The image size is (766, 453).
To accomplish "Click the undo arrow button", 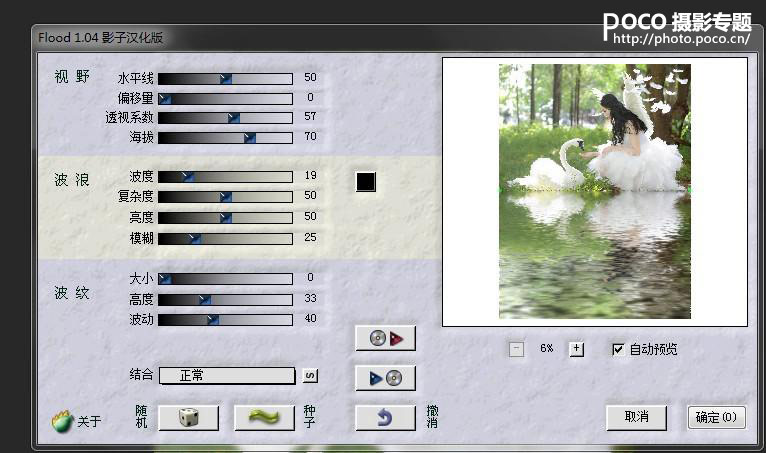I will coord(385,418).
